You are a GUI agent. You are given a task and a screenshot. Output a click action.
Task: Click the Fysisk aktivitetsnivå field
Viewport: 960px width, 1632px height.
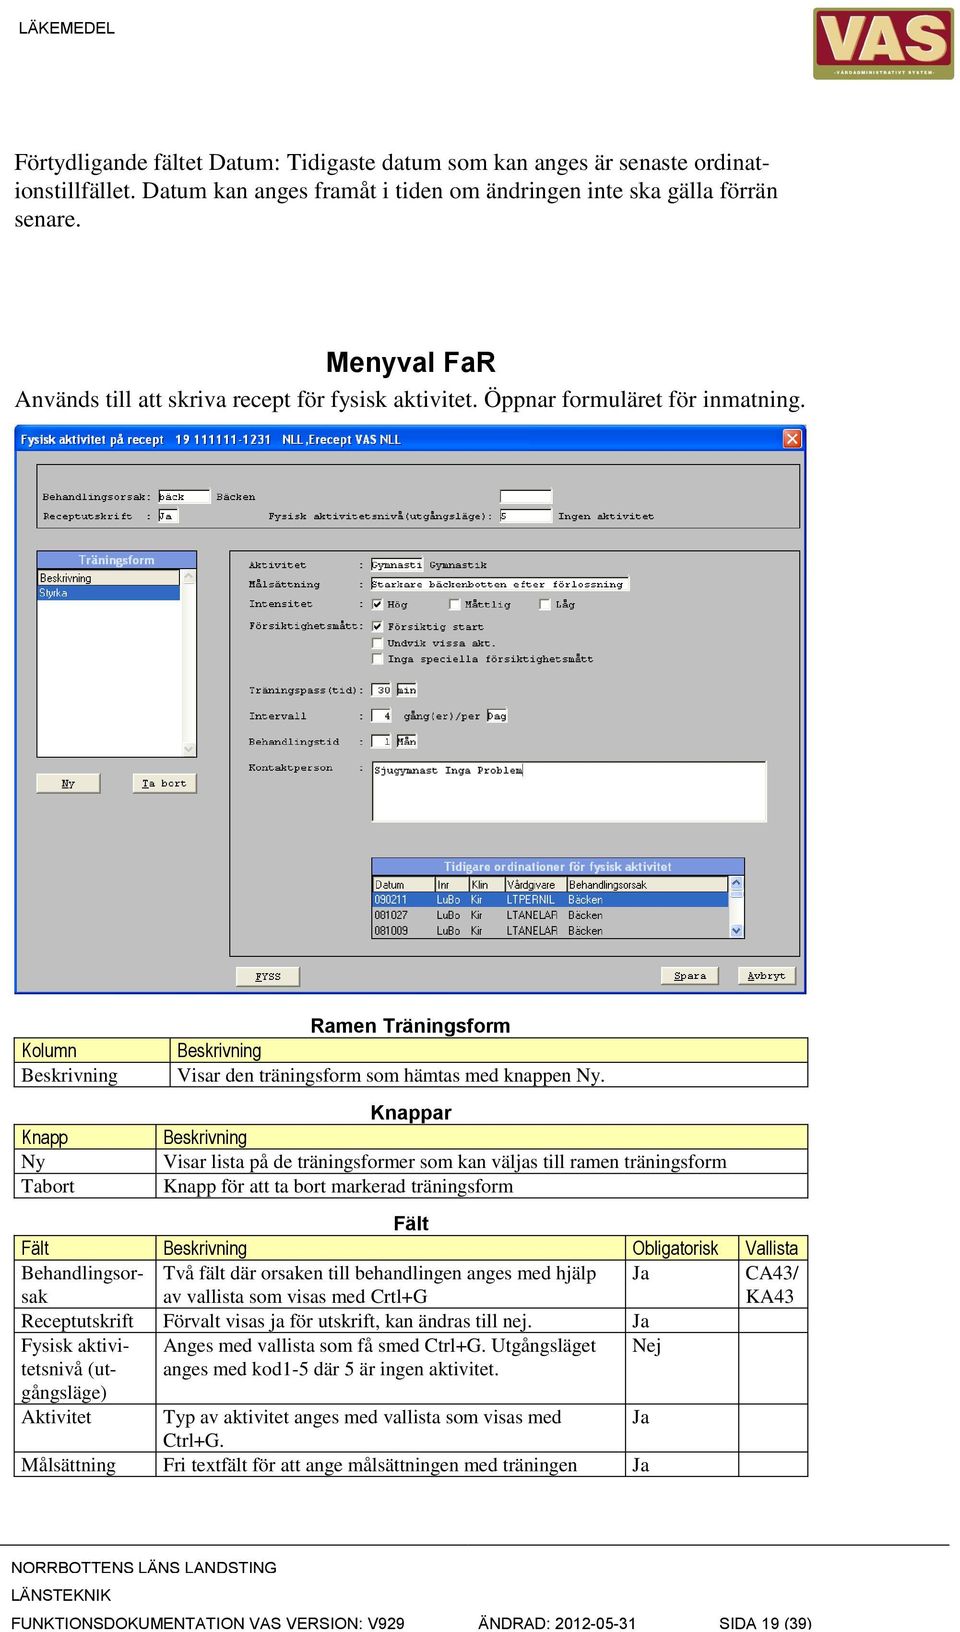[x=526, y=516]
